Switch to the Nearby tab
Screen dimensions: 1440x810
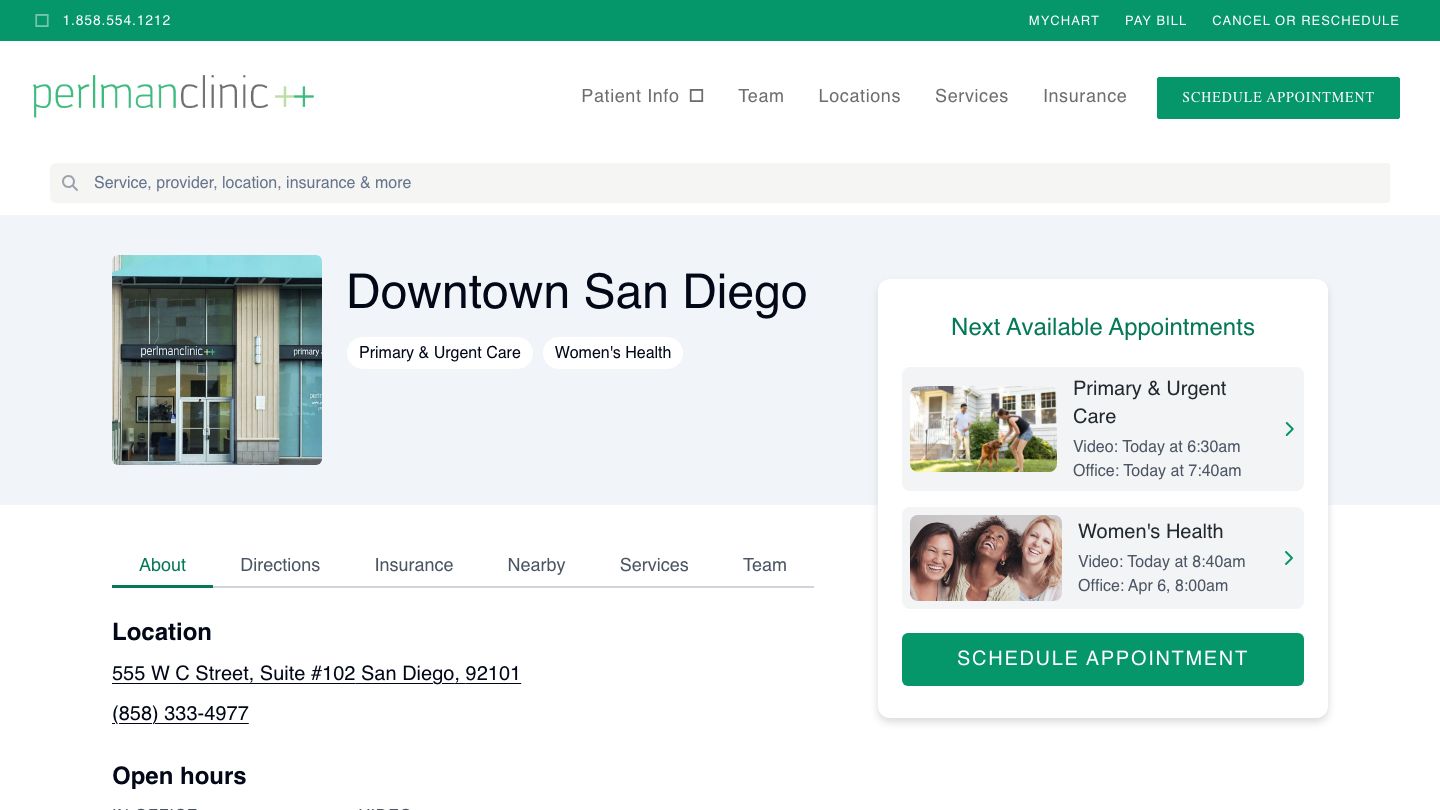click(x=536, y=565)
